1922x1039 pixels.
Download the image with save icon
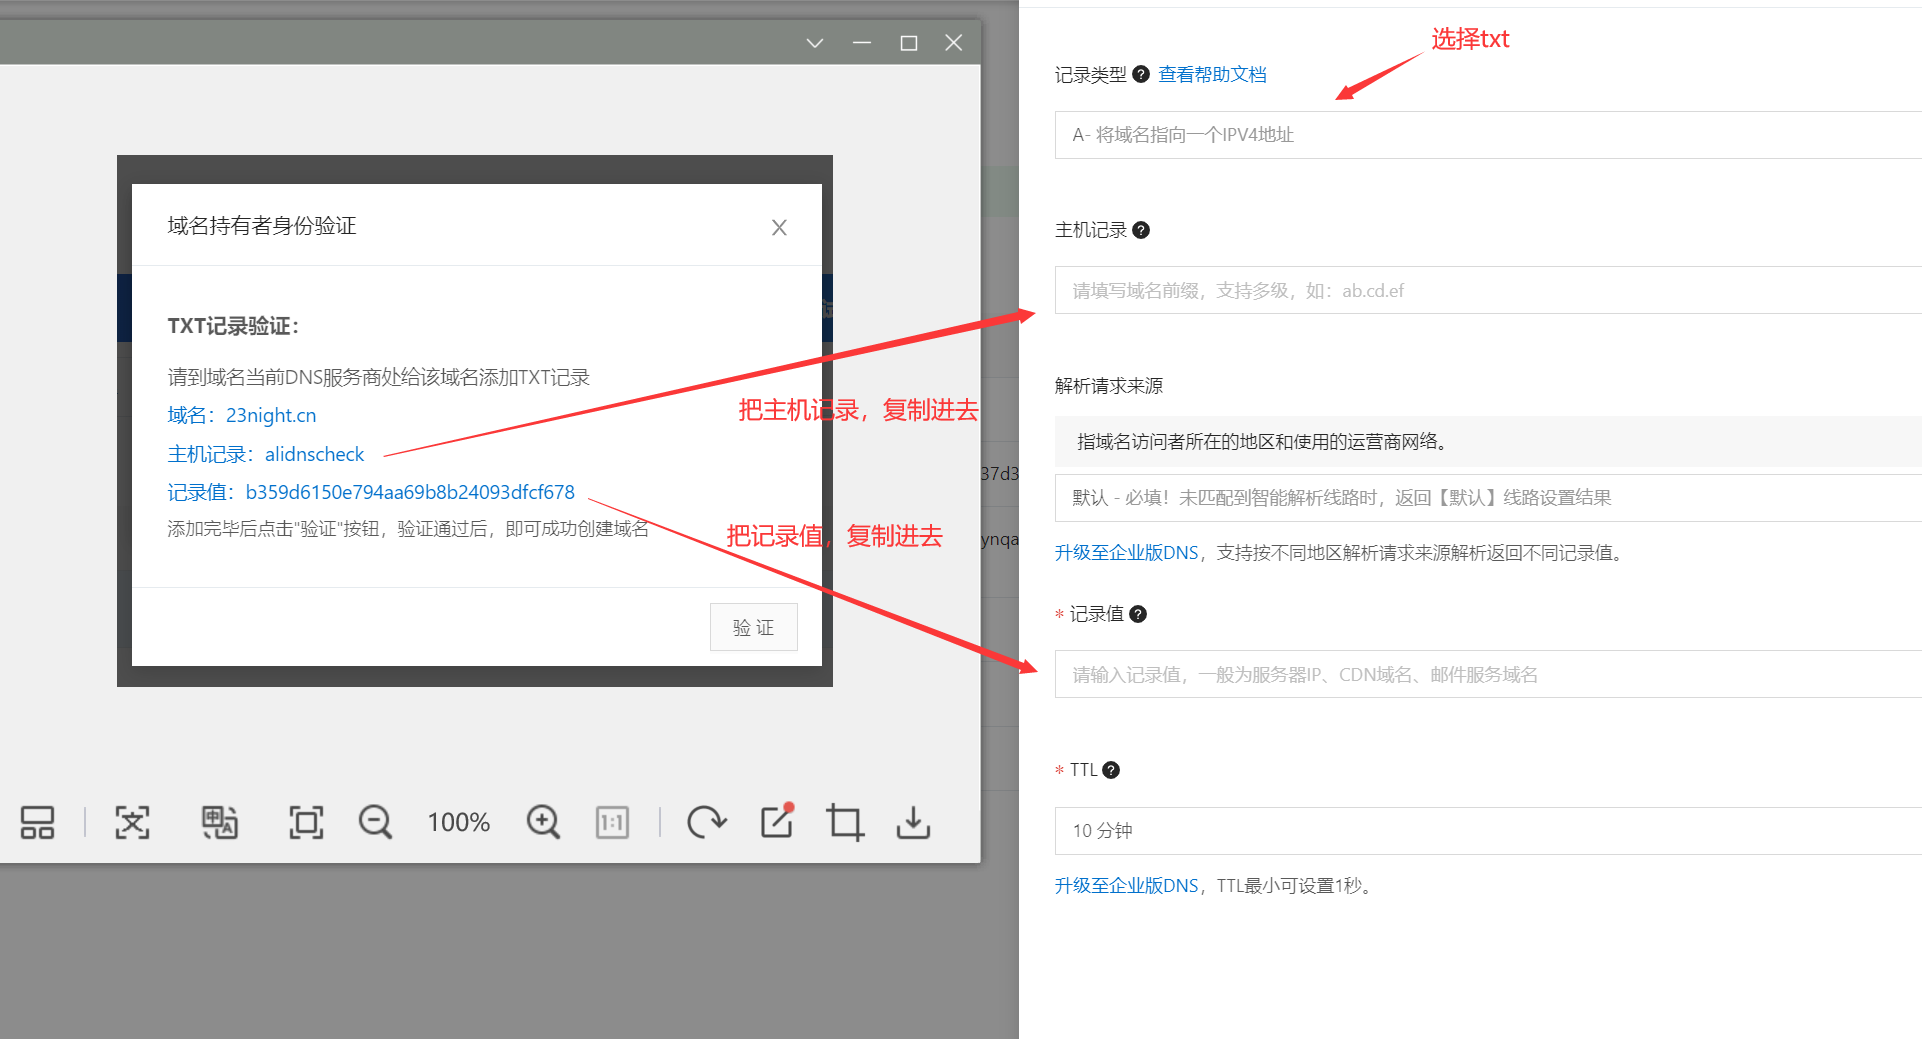coord(913,822)
